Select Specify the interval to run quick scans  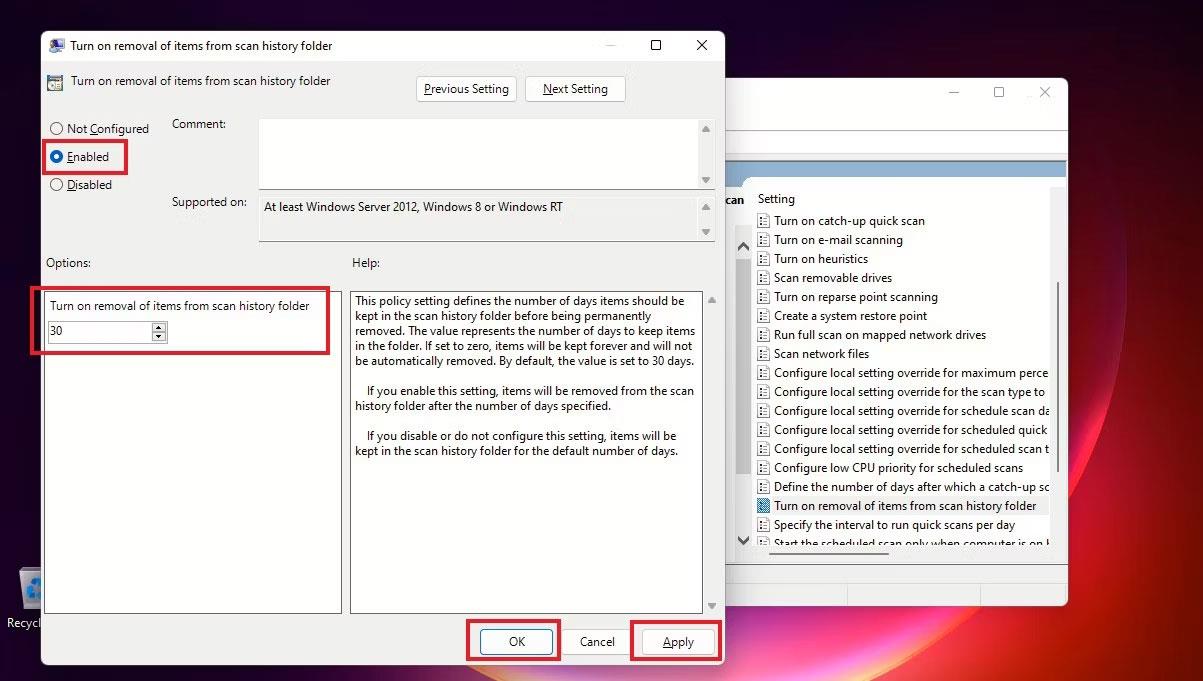pos(895,525)
